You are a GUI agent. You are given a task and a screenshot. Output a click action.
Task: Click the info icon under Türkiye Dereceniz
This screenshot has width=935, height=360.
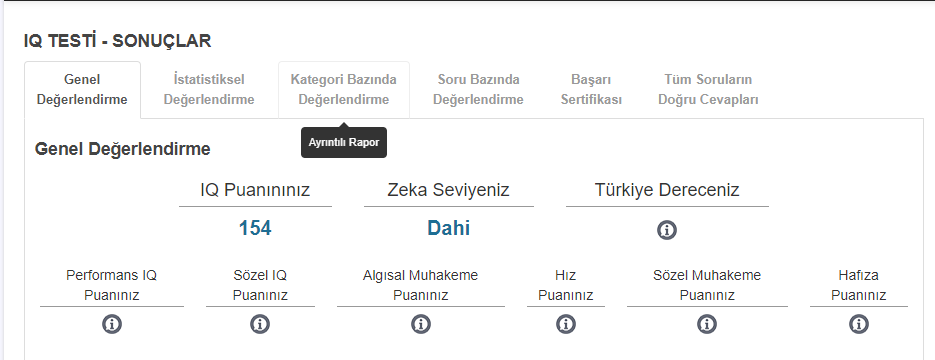coord(667,230)
